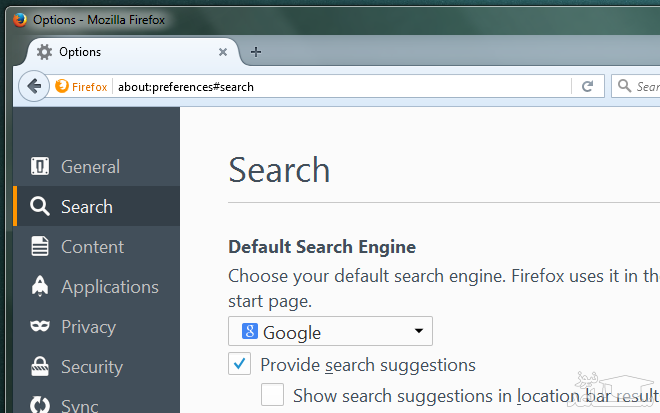Reload the page with the refresh icon
The width and height of the screenshot is (660, 413).
[x=588, y=86]
